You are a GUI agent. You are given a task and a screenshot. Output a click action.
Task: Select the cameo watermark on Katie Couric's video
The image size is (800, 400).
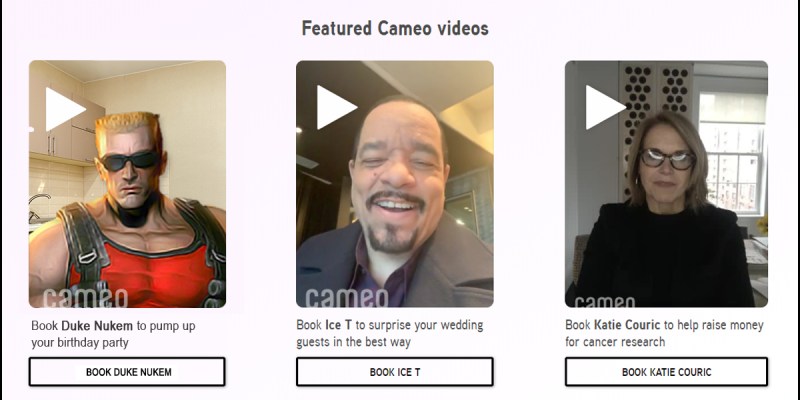(604, 302)
